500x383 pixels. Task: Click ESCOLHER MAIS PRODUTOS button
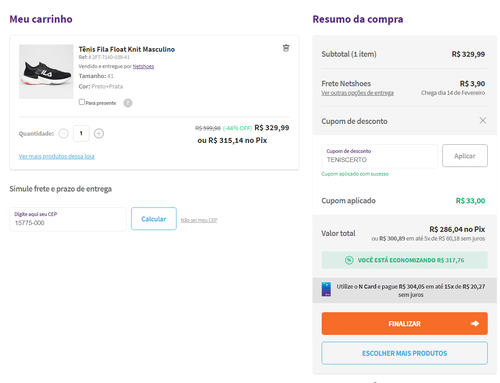404,353
